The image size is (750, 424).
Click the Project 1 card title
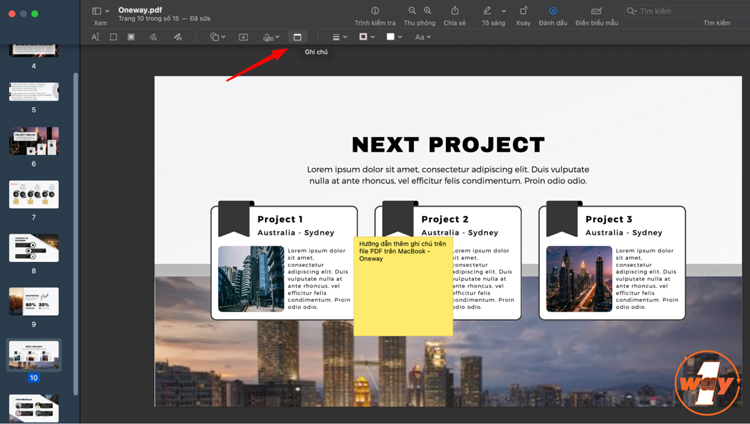(x=280, y=219)
